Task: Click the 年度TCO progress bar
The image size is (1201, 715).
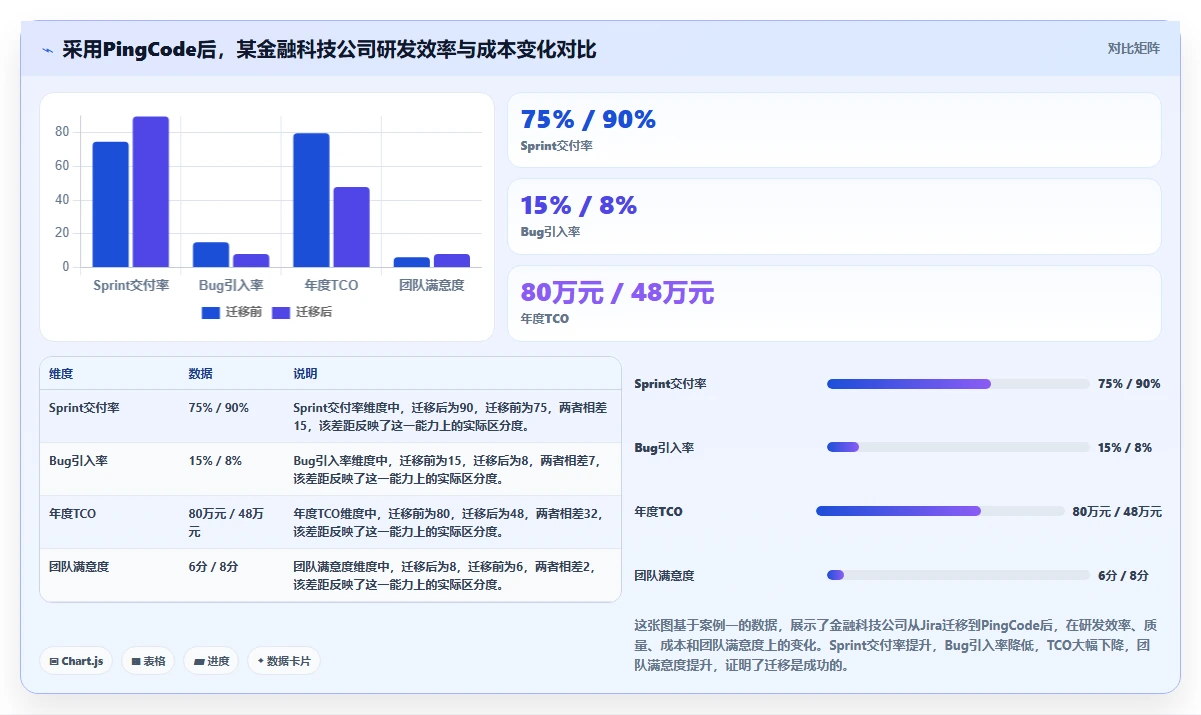Action: pyautogui.click(x=940, y=511)
